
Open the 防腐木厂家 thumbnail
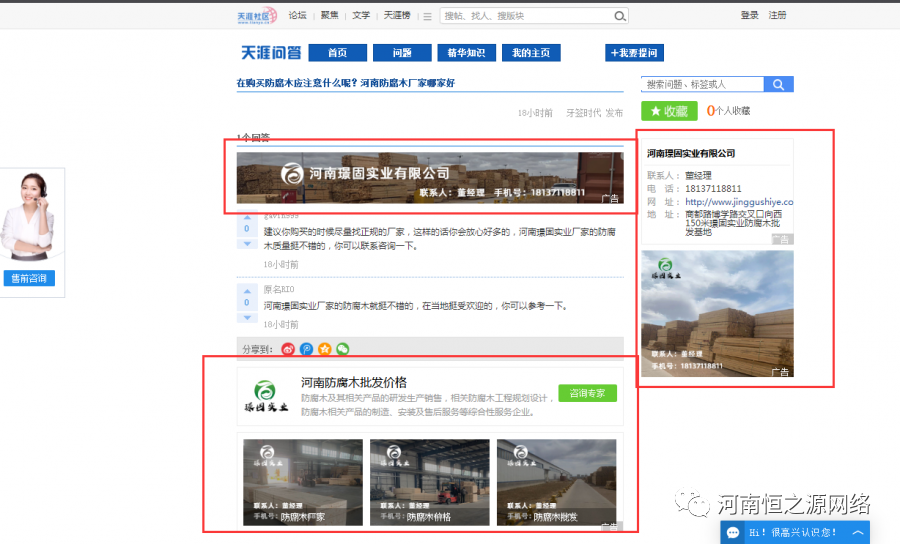pos(303,482)
